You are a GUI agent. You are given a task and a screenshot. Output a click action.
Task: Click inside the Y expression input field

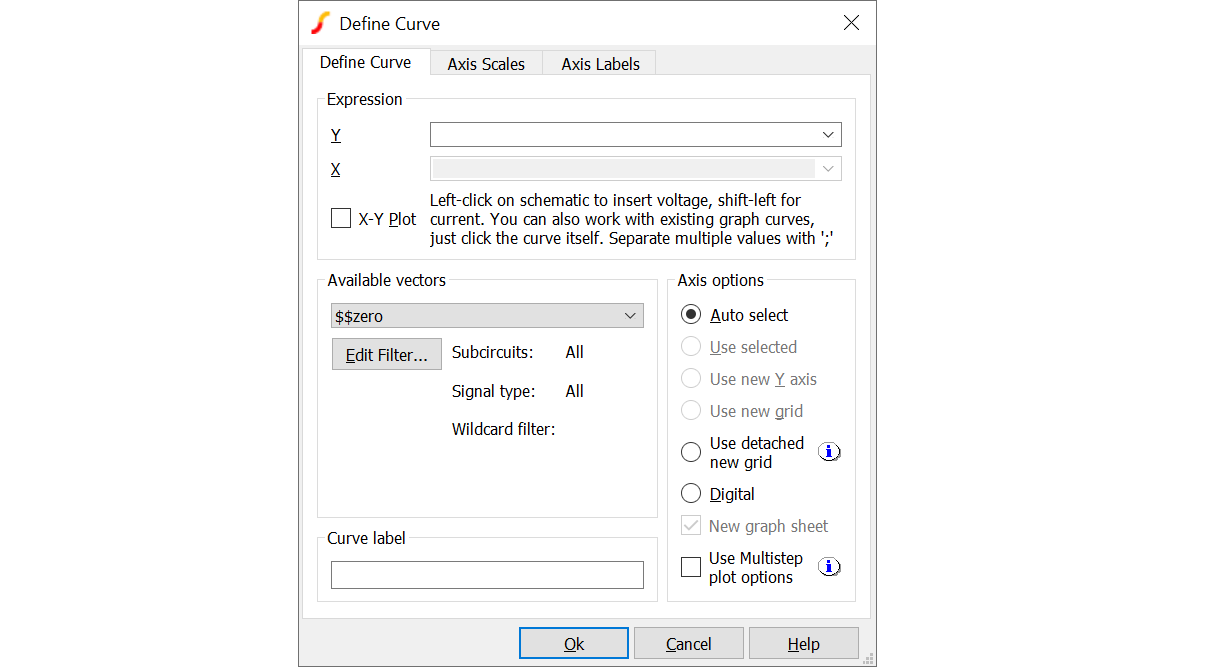point(620,135)
